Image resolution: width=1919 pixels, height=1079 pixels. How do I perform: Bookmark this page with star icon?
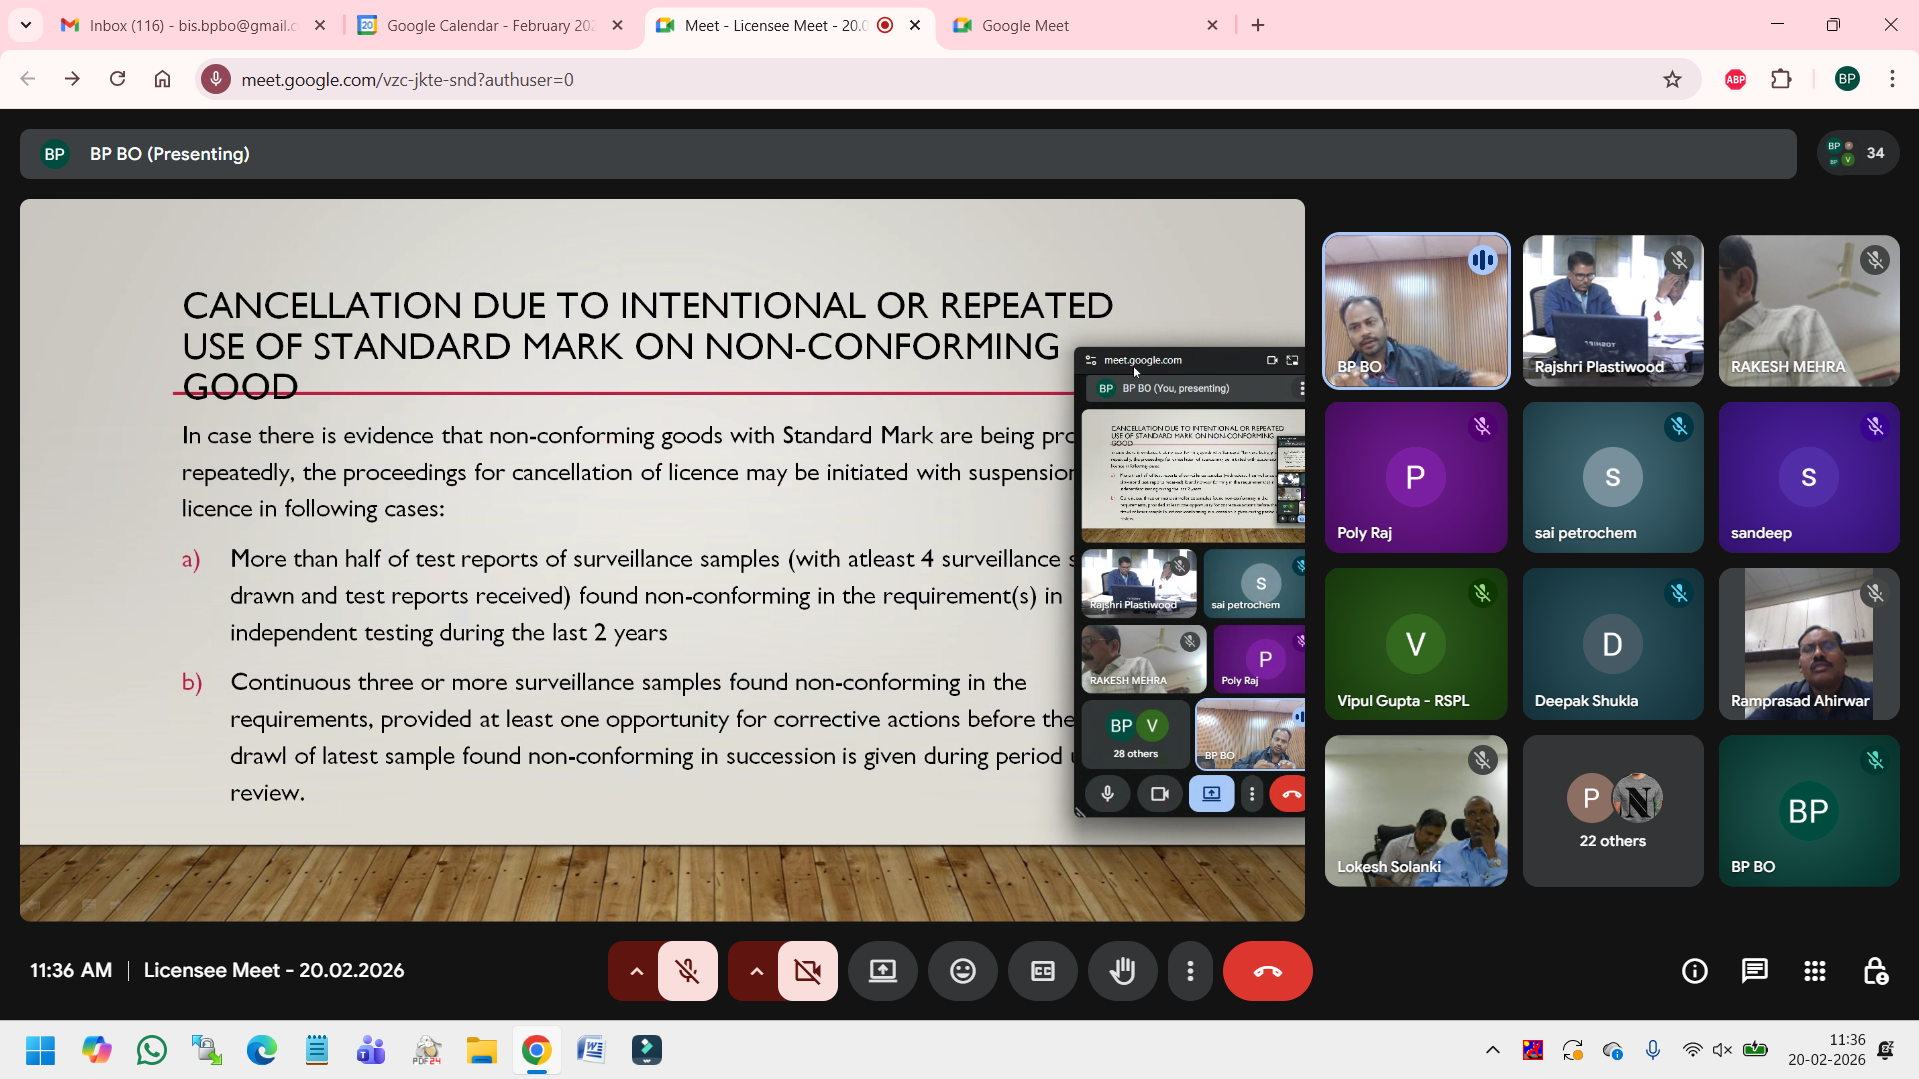[1672, 79]
